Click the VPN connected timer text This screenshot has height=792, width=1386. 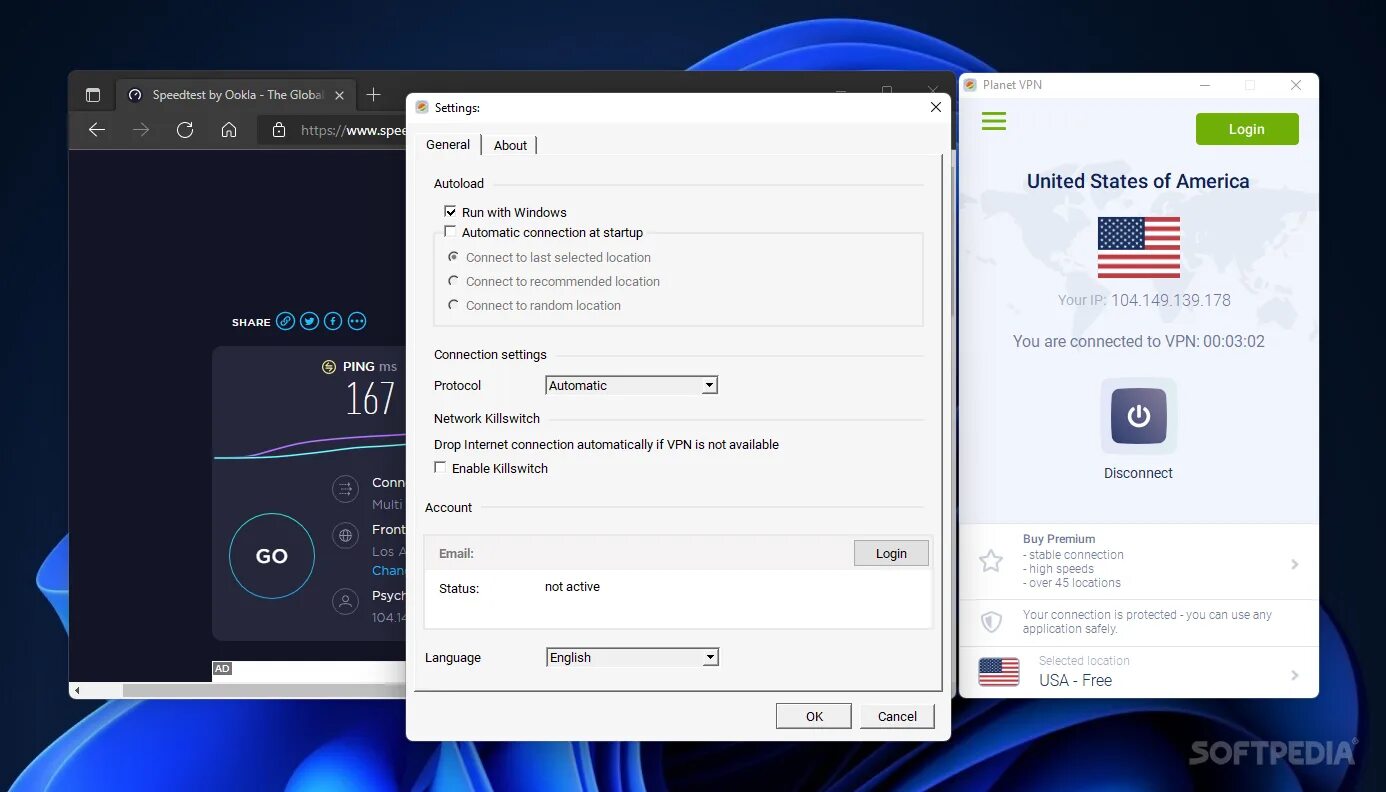click(1139, 341)
